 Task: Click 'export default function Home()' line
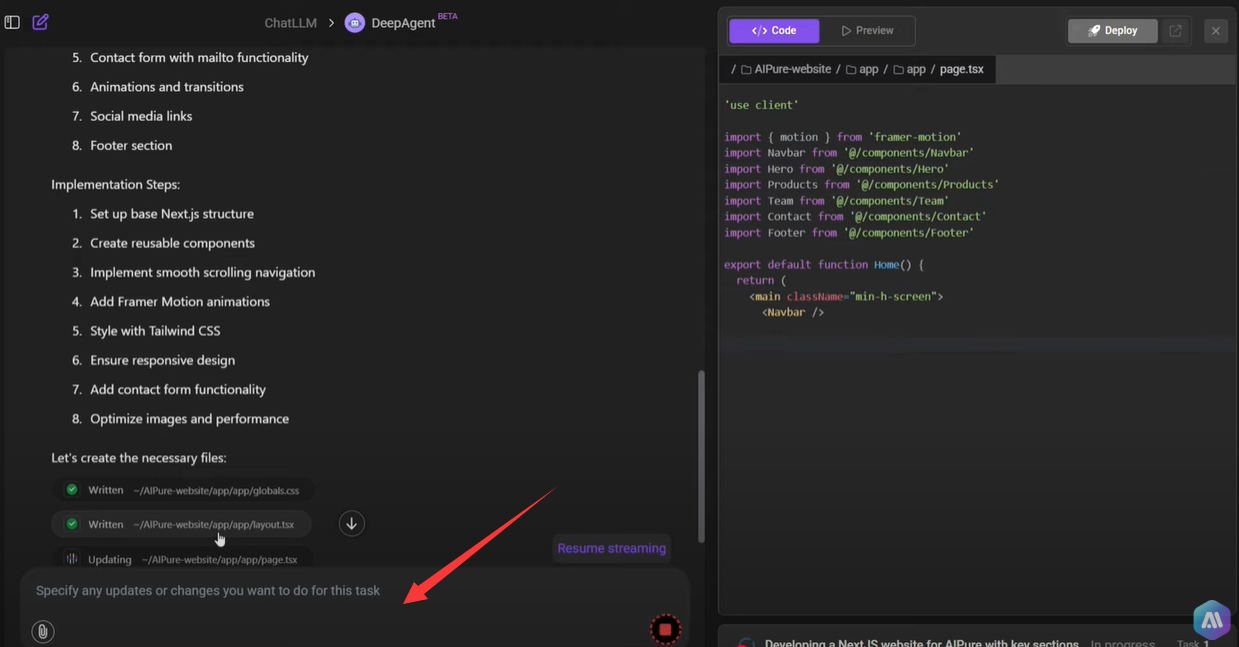pos(824,265)
